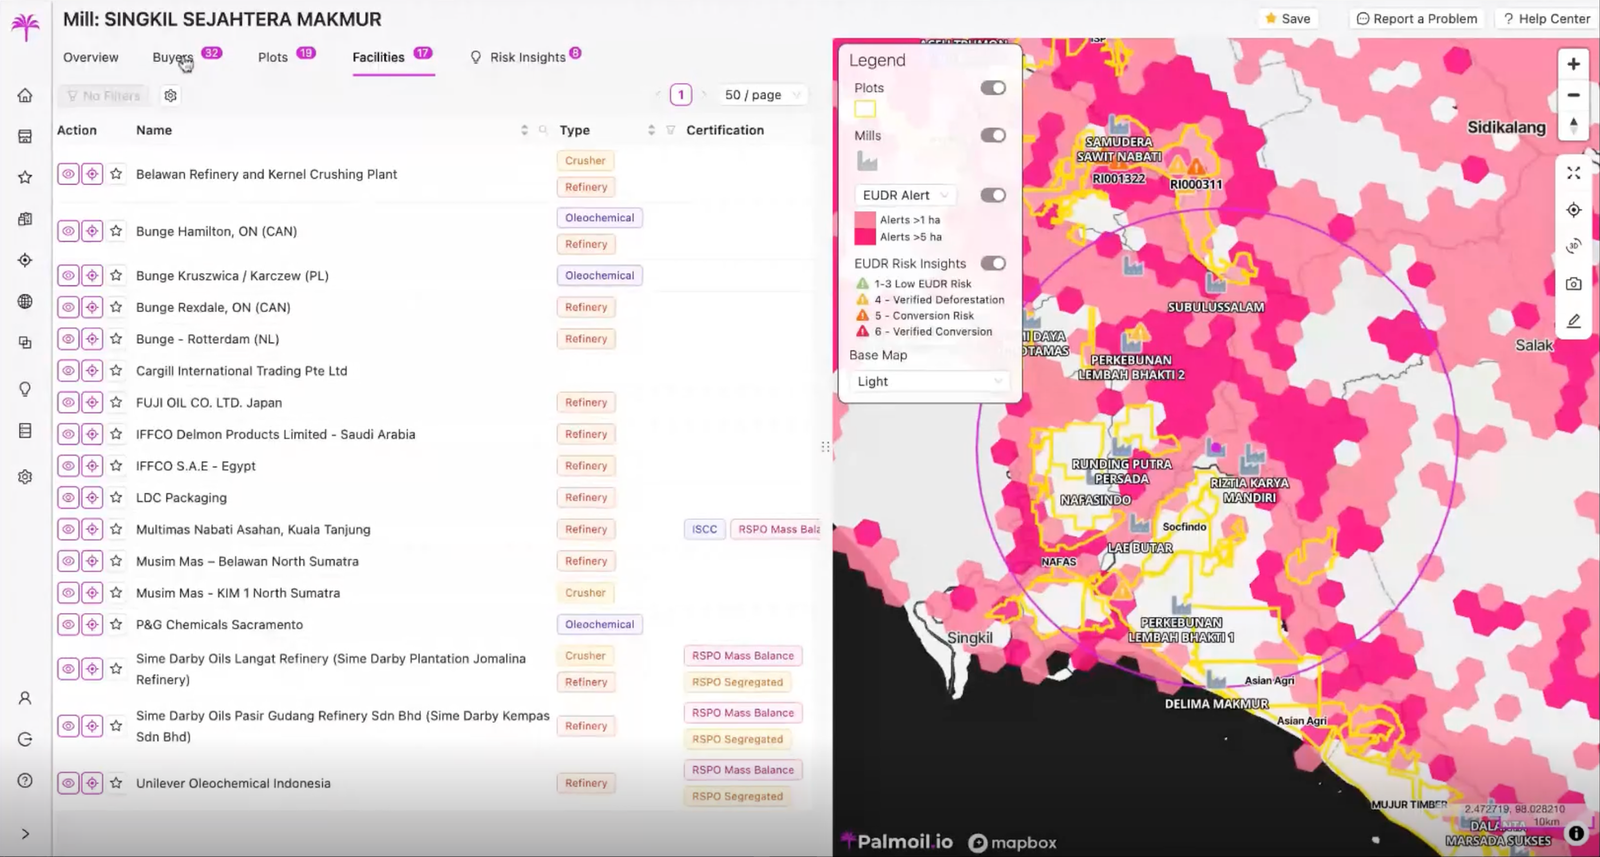Locate P&G Chemicals Sacramento on map
The width and height of the screenshot is (1600, 857).
[x=92, y=624]
